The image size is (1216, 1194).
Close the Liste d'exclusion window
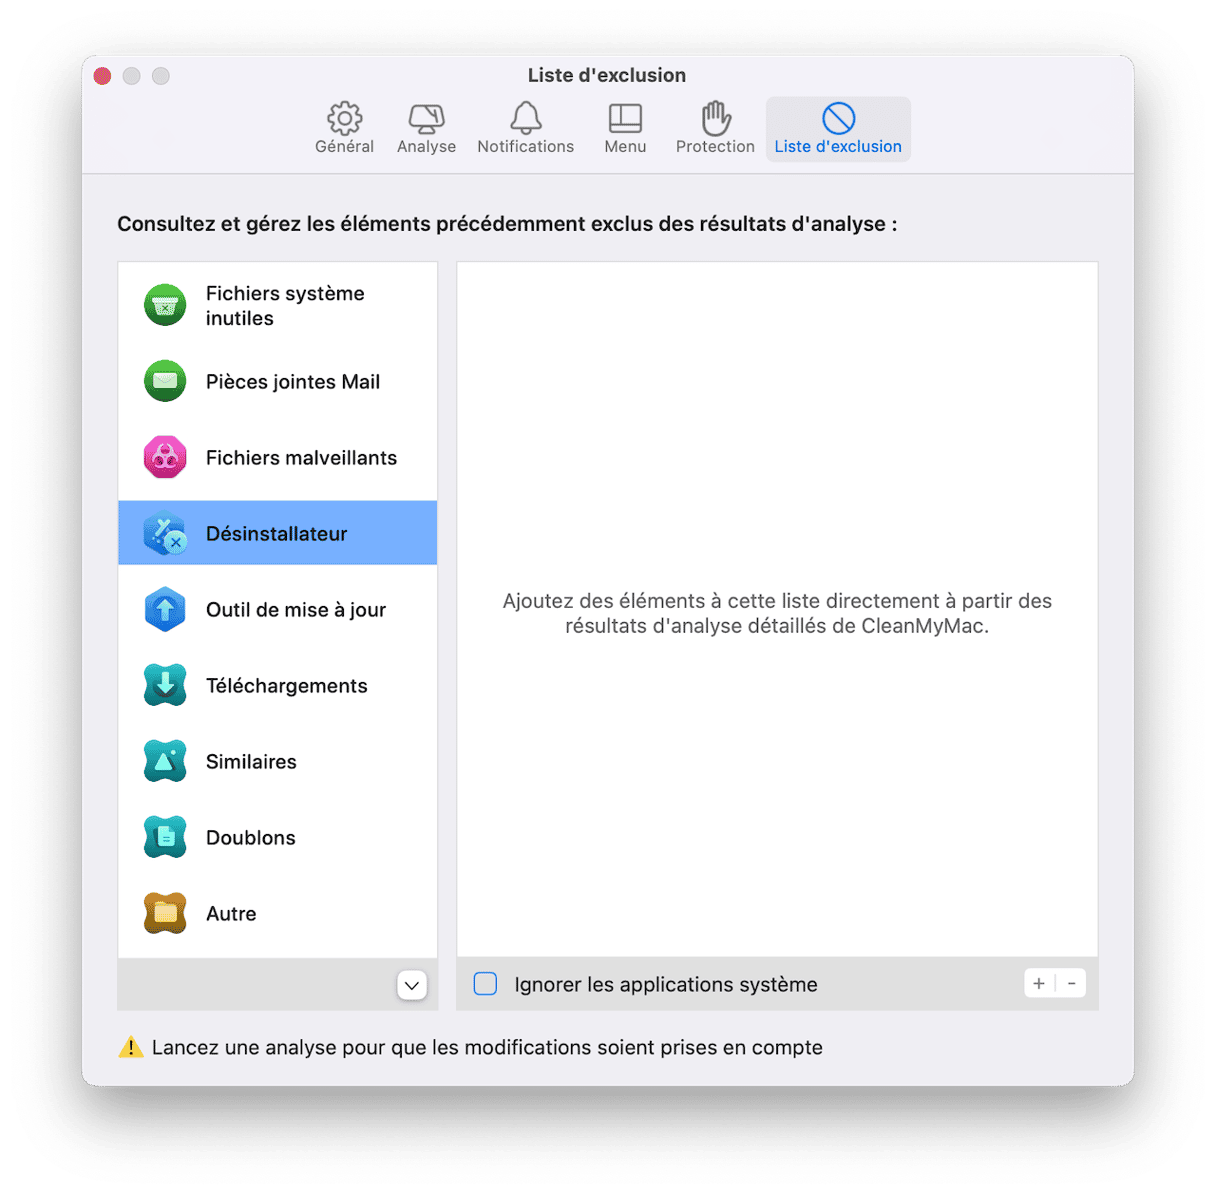click(x=102, y=76)
